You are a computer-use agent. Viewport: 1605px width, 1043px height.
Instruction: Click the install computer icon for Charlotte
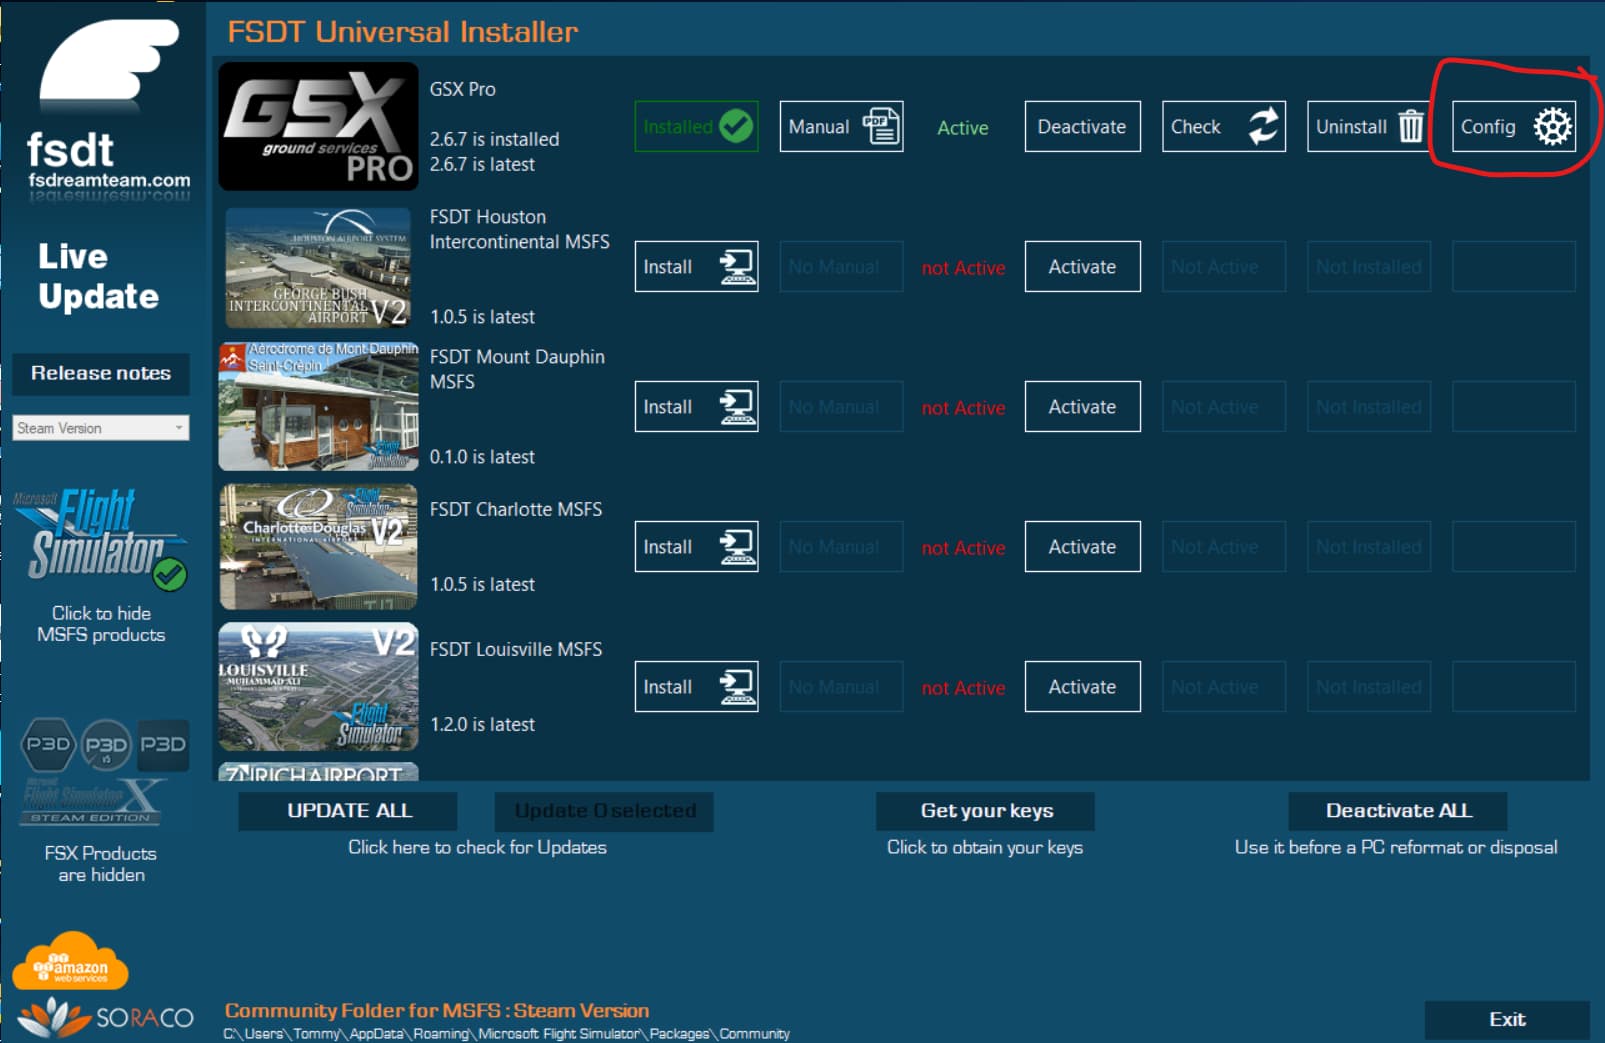pyautogui.click(x=737, y=547)
